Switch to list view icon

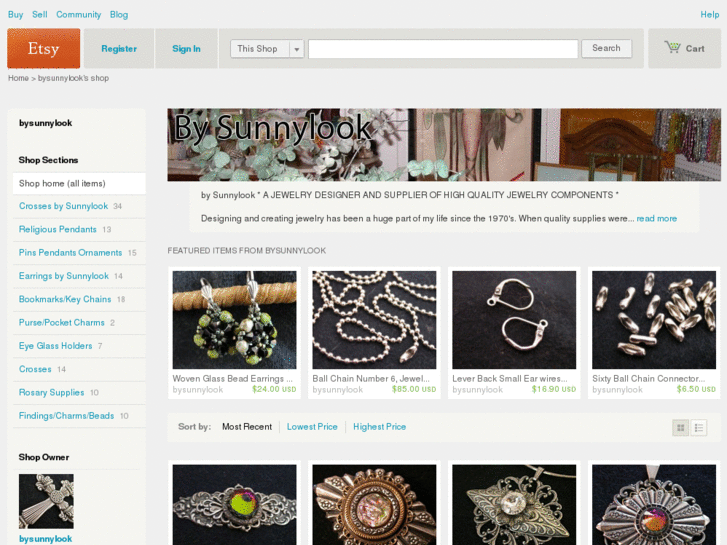click(699, 428)
